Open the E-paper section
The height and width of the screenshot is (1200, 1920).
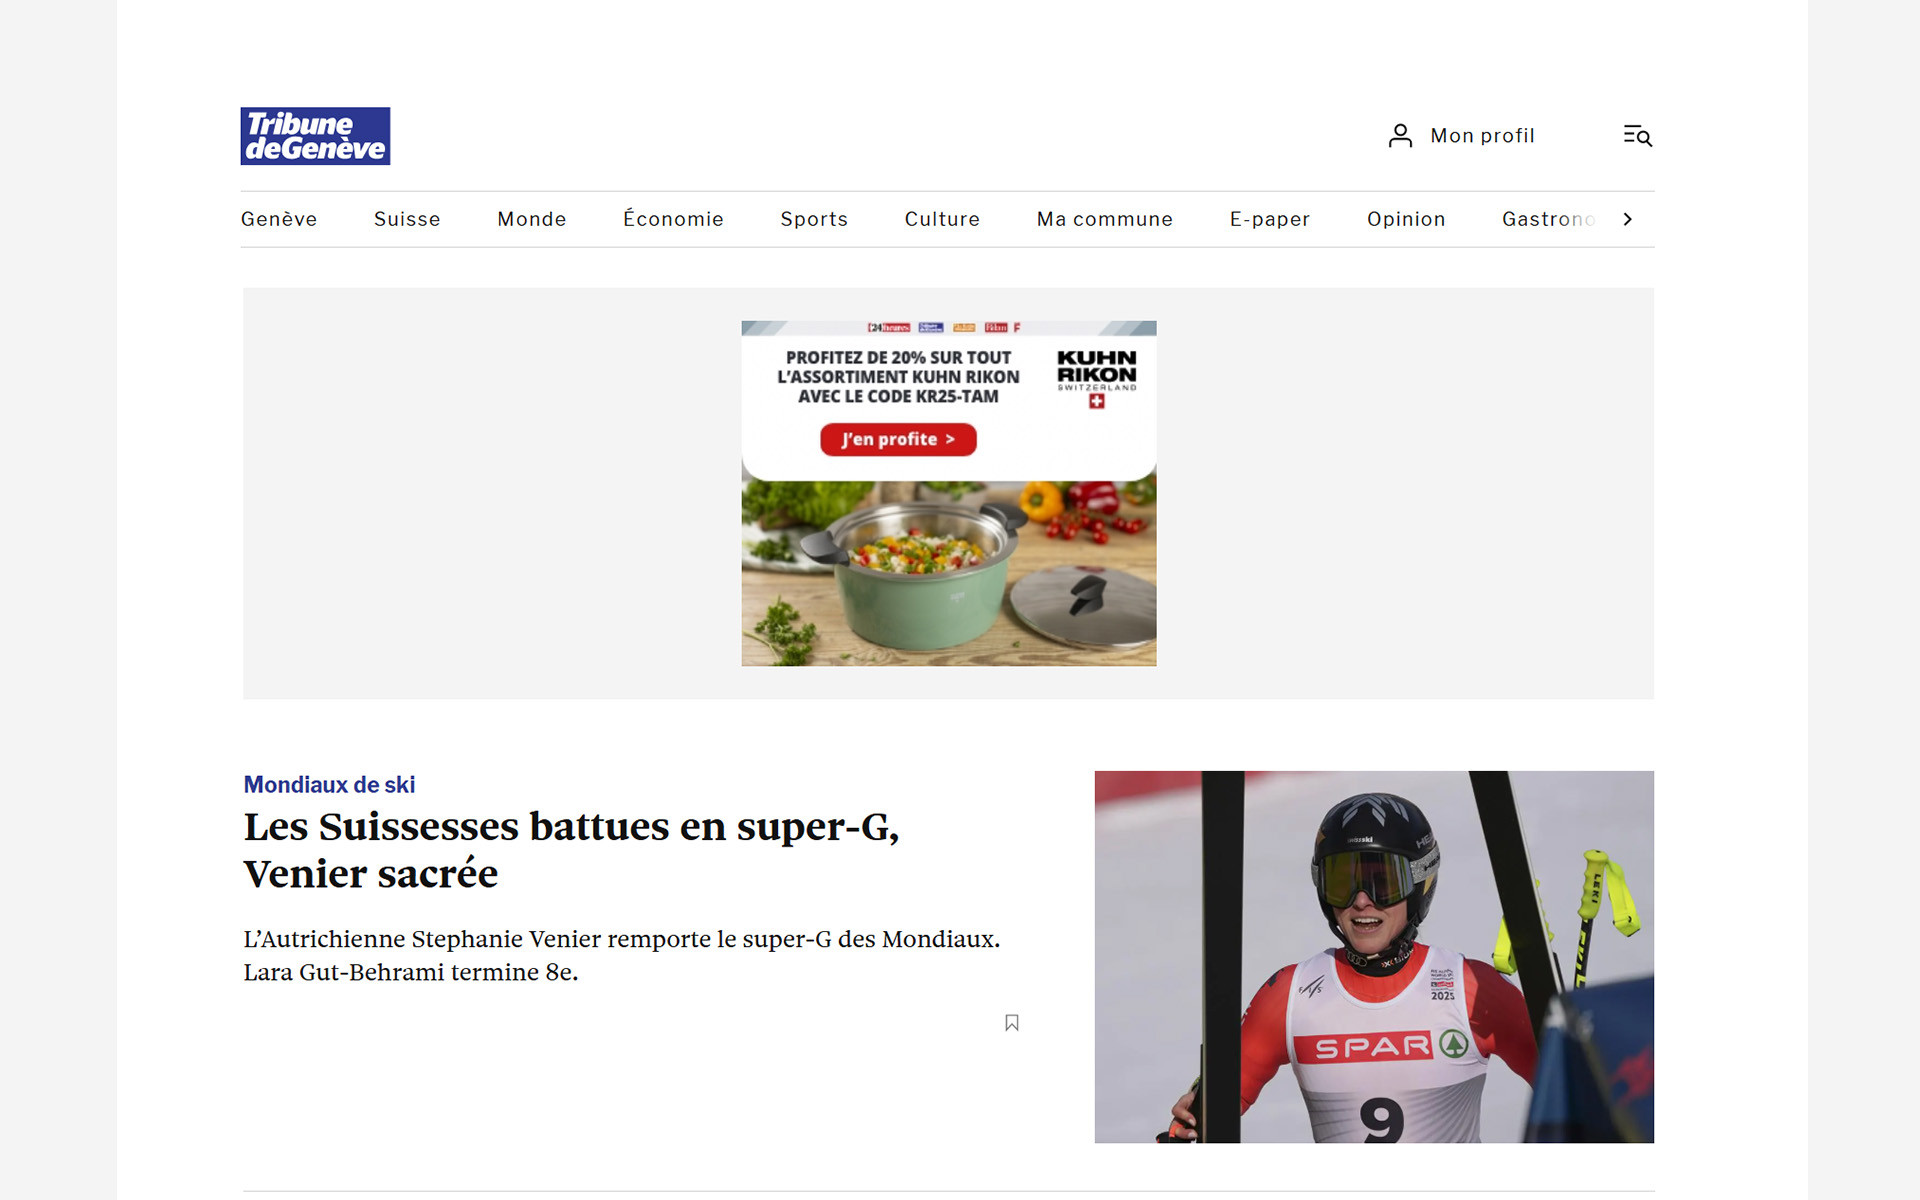[x=1269, y=219]
